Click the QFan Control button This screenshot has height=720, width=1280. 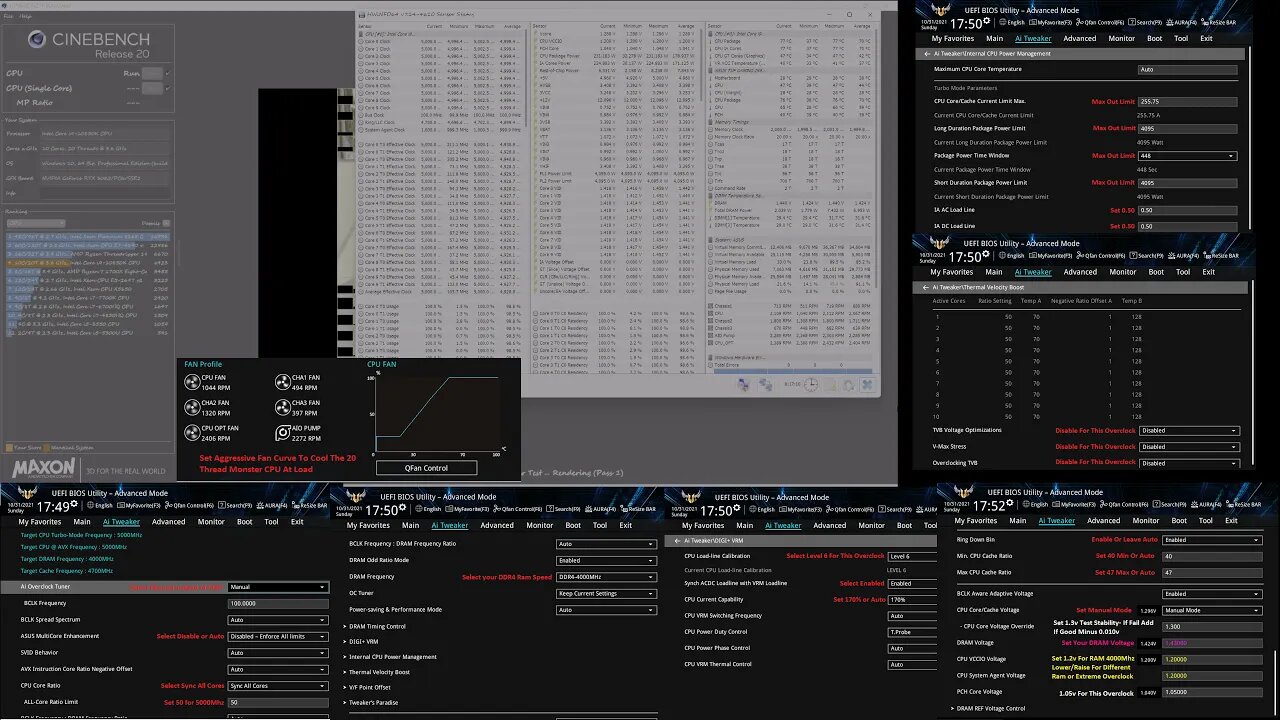426,468
